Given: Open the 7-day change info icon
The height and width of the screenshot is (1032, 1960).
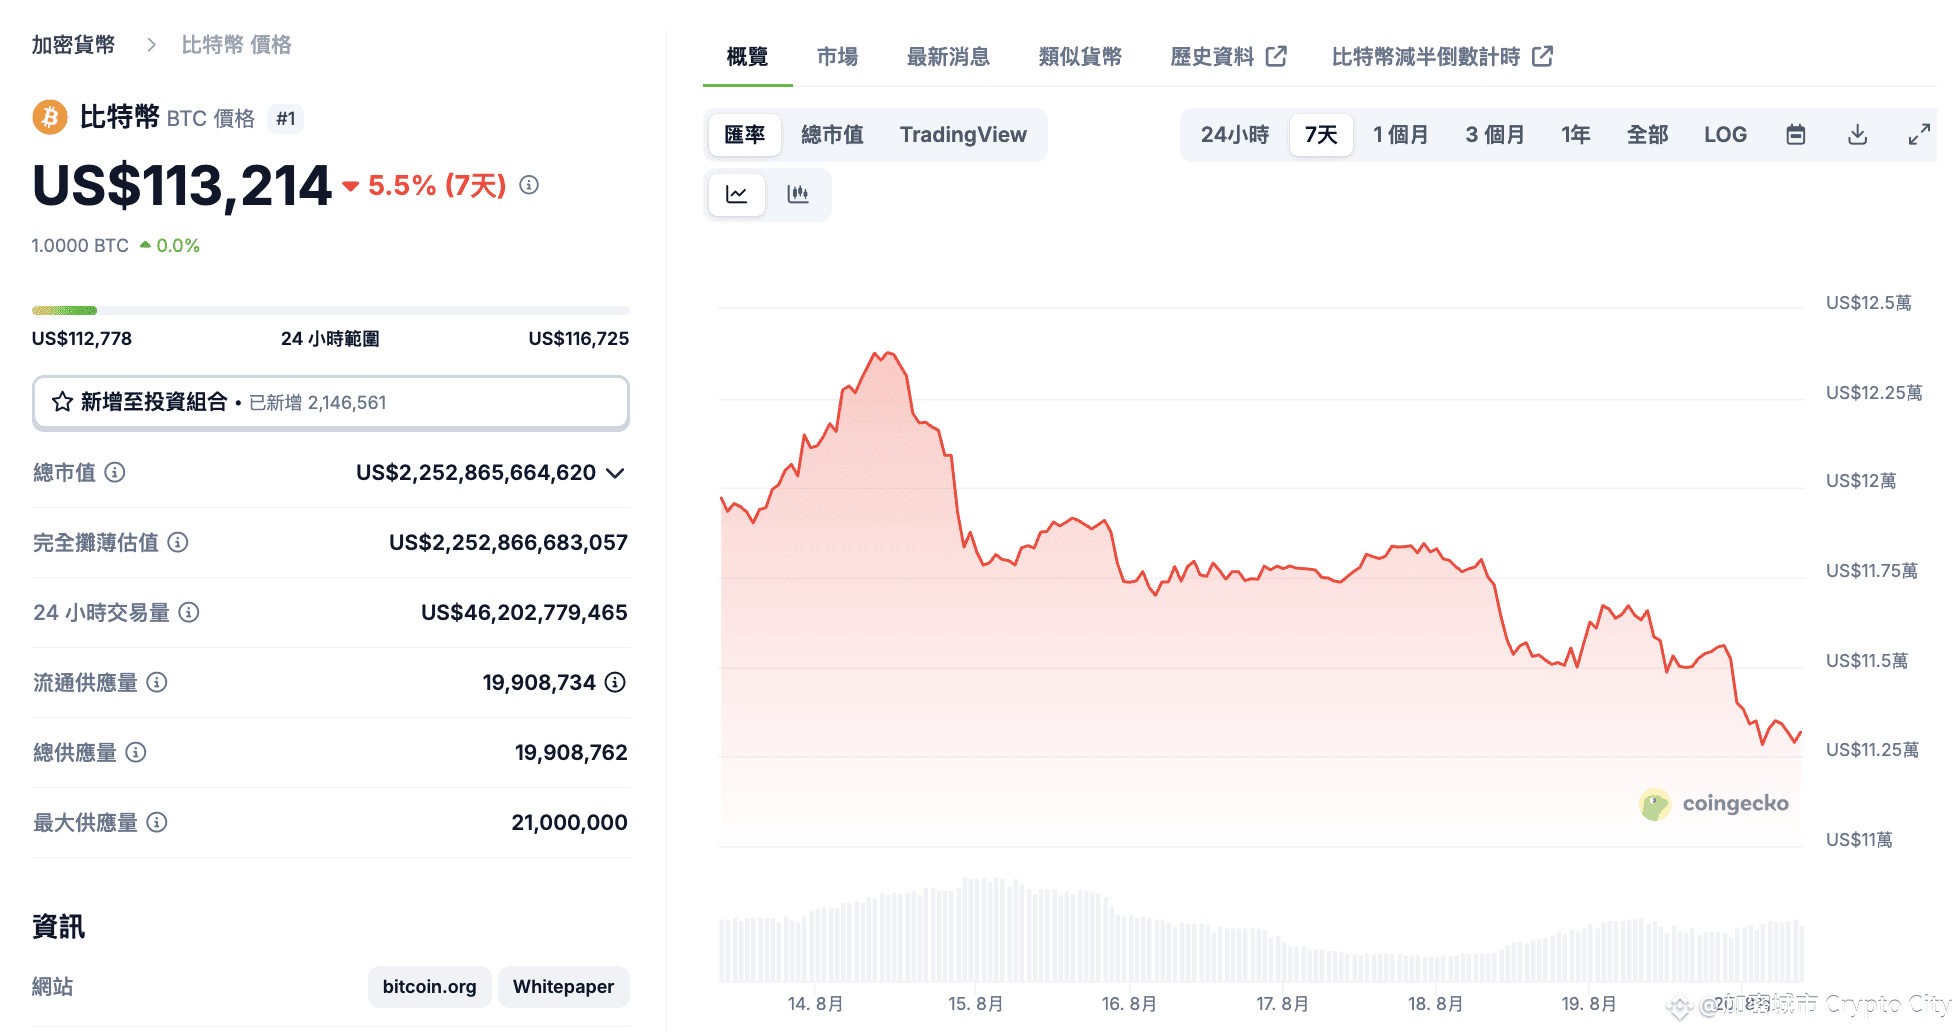Looking at the screenshot, I should (x=529, y=185).
